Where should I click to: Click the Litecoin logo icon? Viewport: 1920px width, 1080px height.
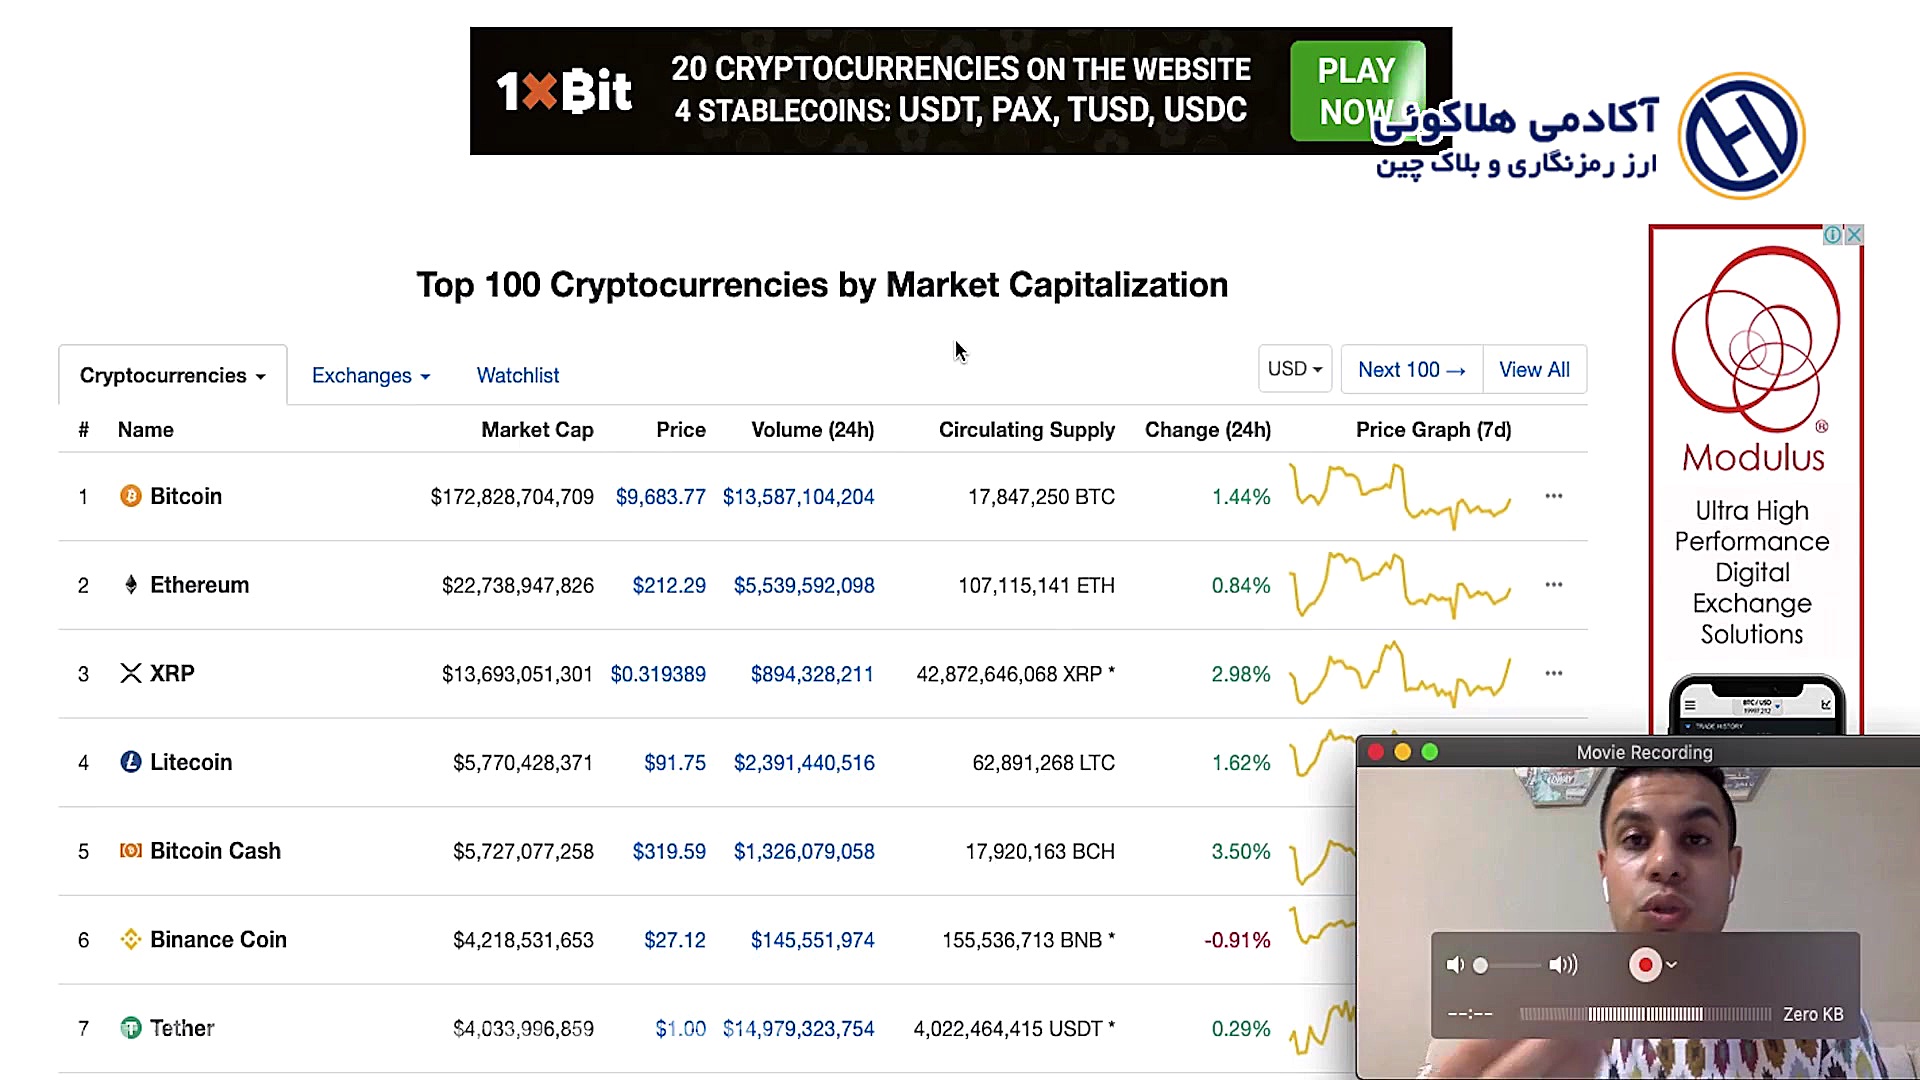pos(131,762)
